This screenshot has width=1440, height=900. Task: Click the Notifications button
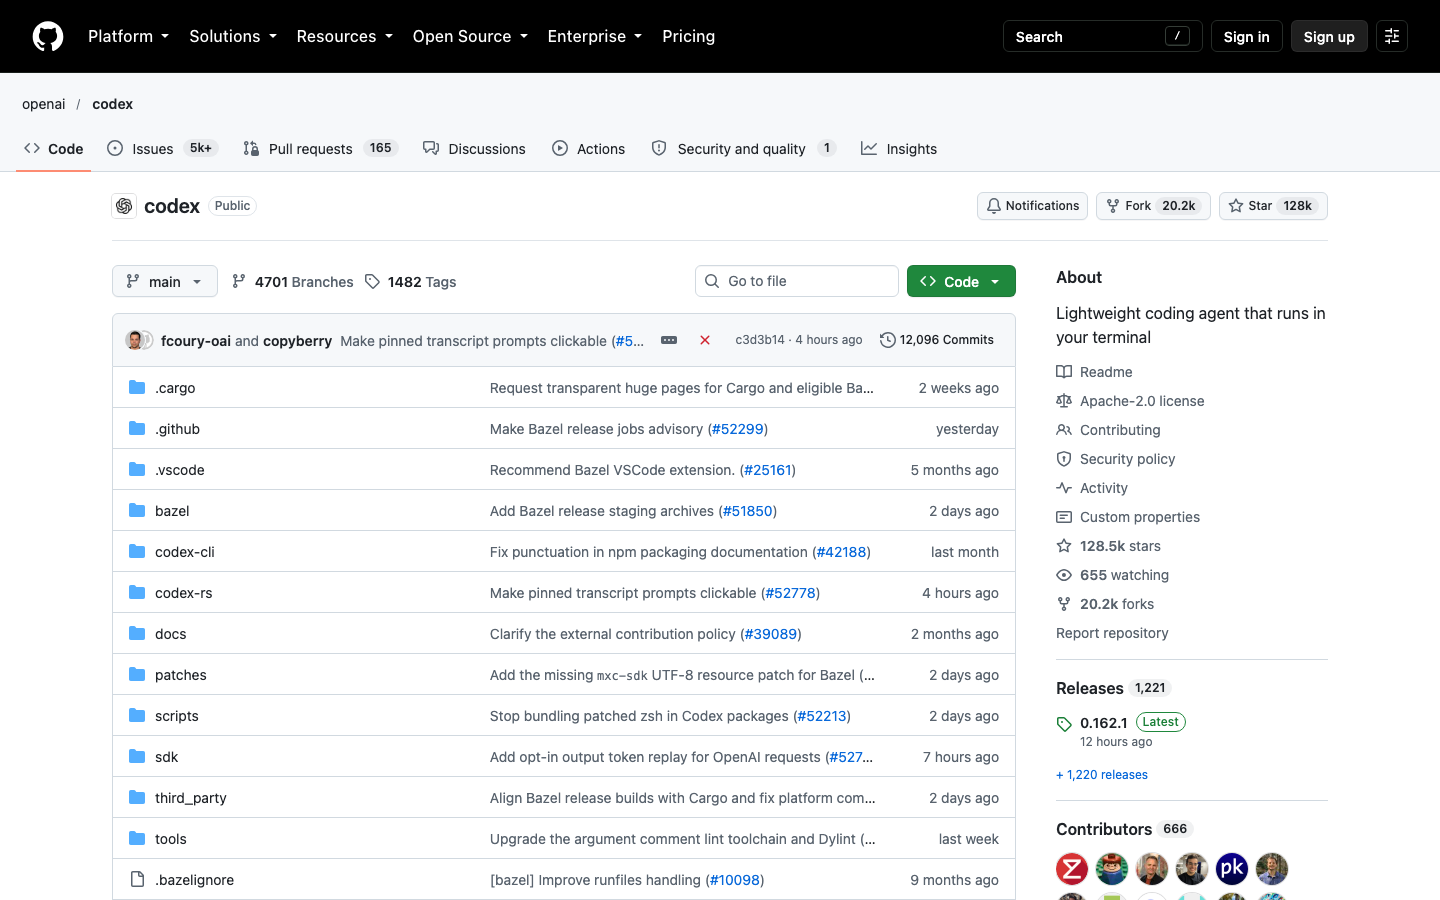(x=1032, y=206)
